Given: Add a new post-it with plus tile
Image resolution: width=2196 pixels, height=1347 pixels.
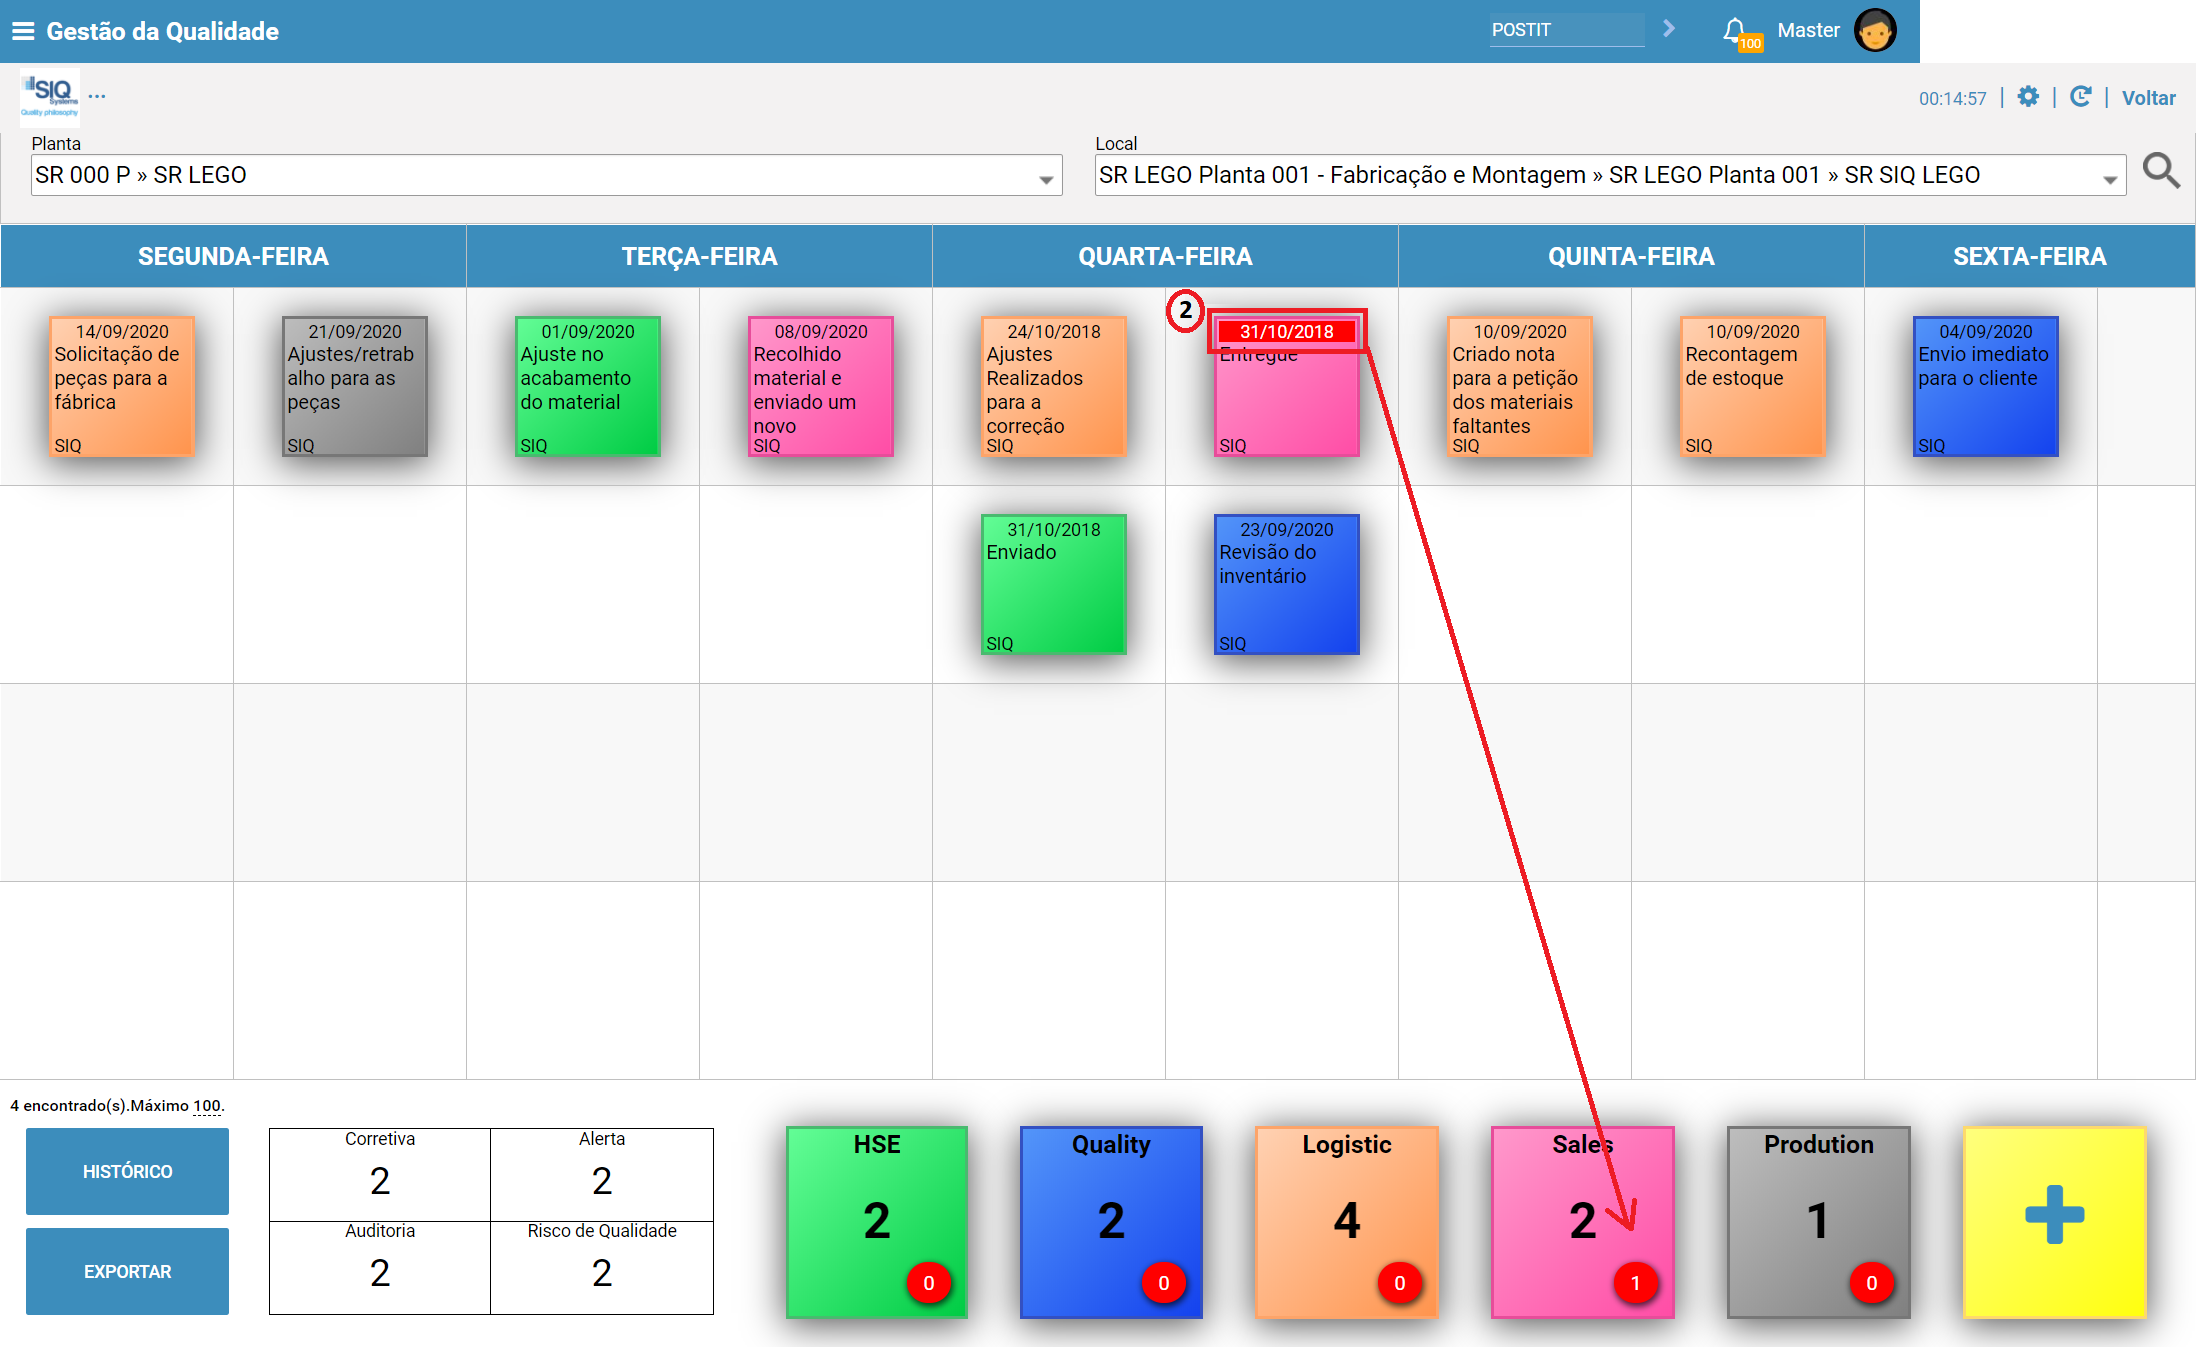Looking at the screenshot, I should click(2055, 1222).
